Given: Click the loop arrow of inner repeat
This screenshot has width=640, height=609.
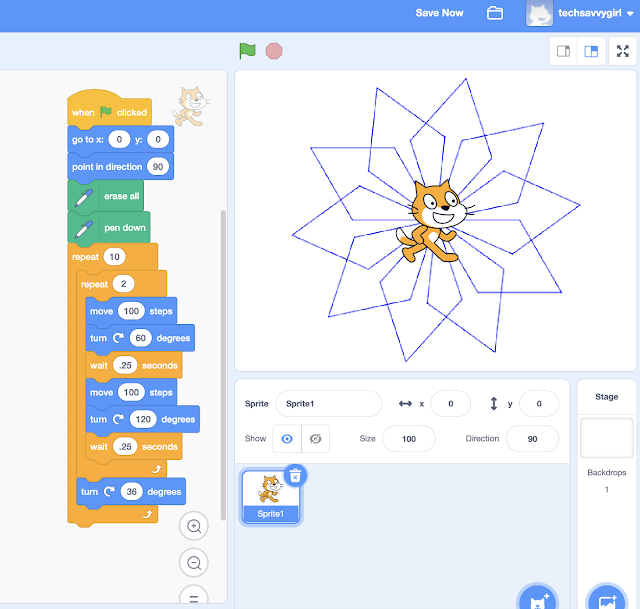Looking at the screenshot, I should click(156, 469).
